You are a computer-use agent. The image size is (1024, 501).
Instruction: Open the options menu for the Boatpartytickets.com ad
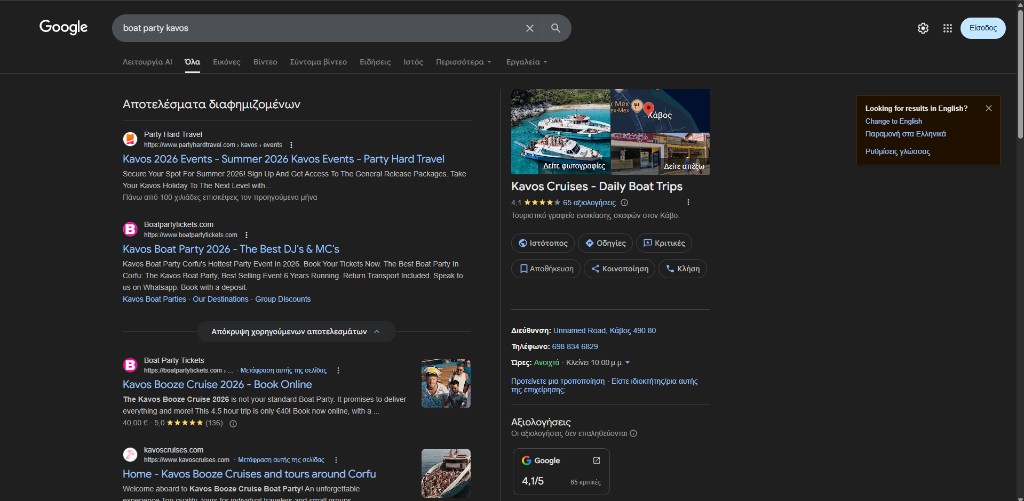pyautogui.click(x=246, y=234)
